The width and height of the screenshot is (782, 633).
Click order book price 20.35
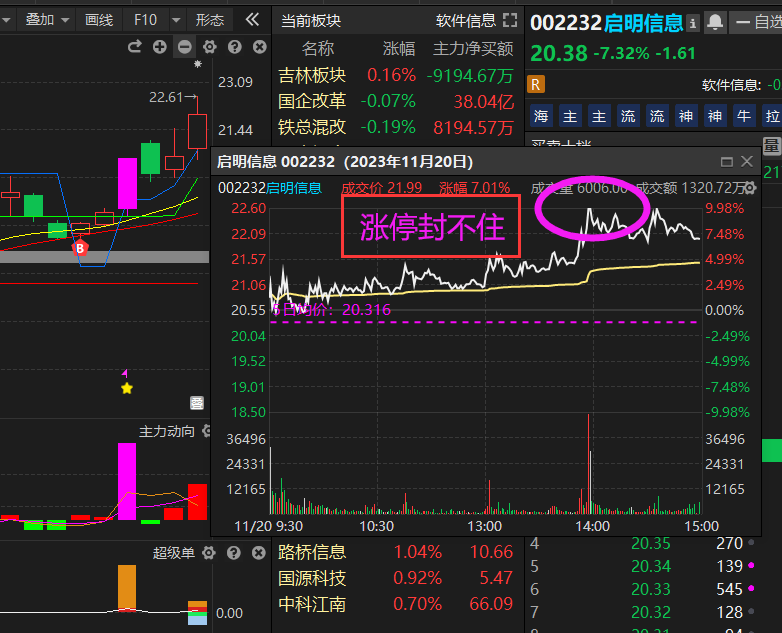click(651, 543)
